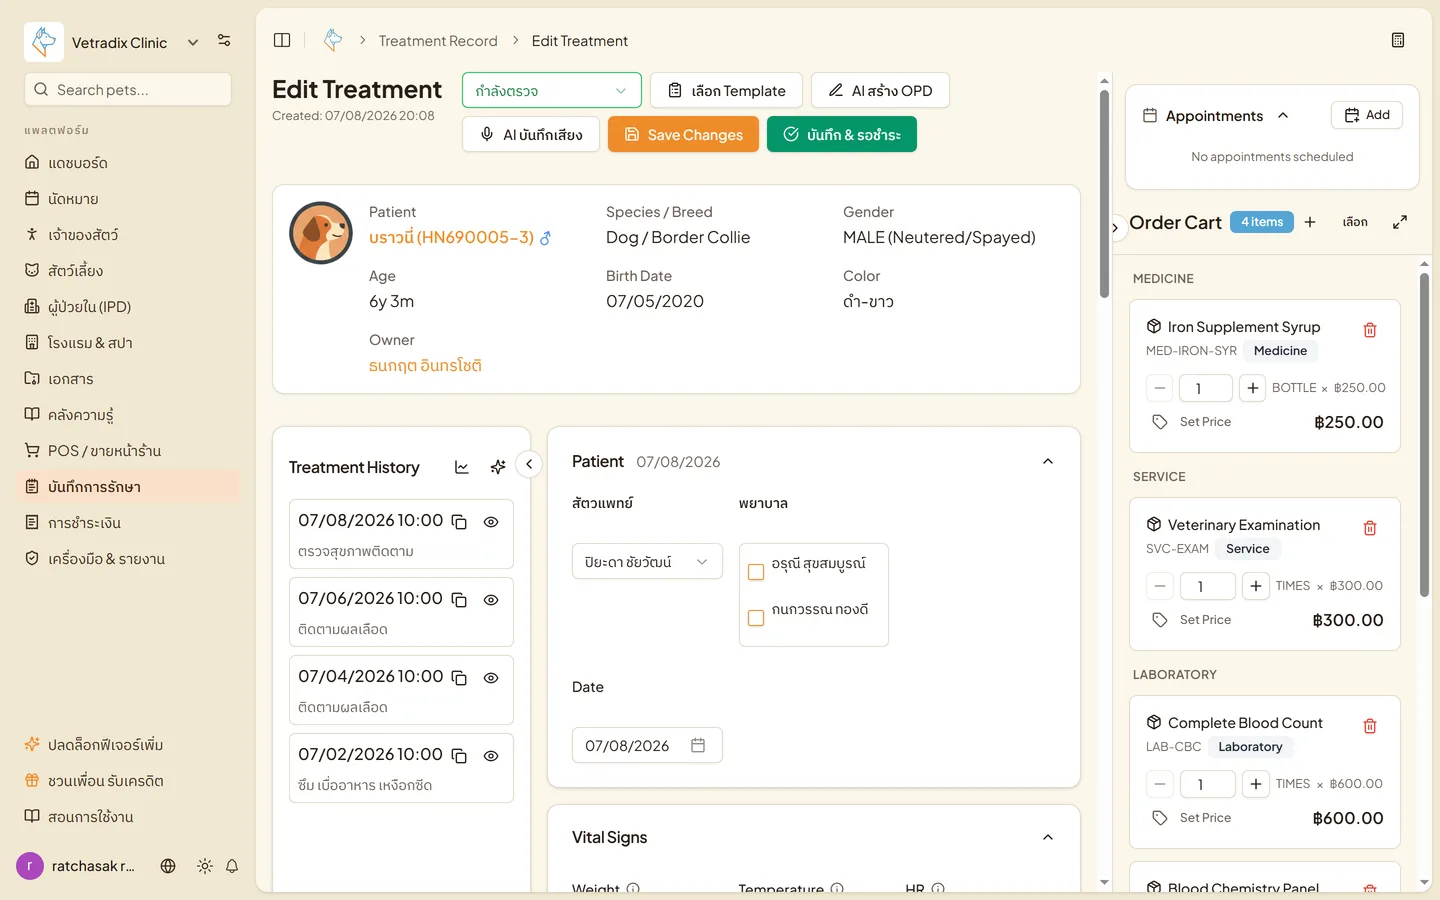Image resolution: width=1440 pixels, height=900 pixels.
Task: Open the language globe icon
Action: [x=168, y=866]
